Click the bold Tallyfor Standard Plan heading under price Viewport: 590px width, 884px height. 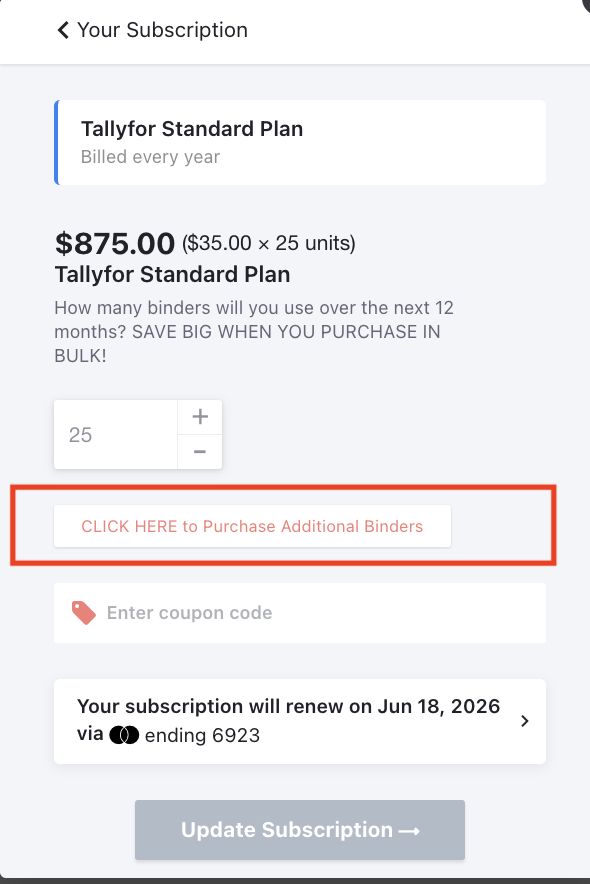(172, 275)
